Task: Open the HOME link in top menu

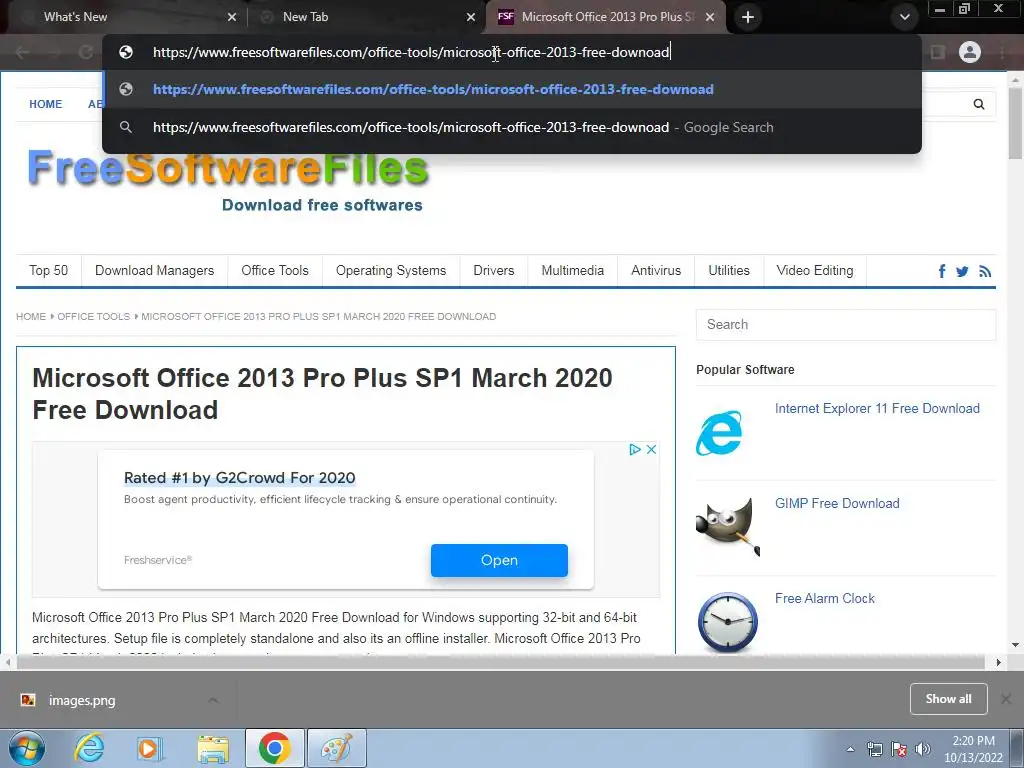Action: (x=46, y=104)
